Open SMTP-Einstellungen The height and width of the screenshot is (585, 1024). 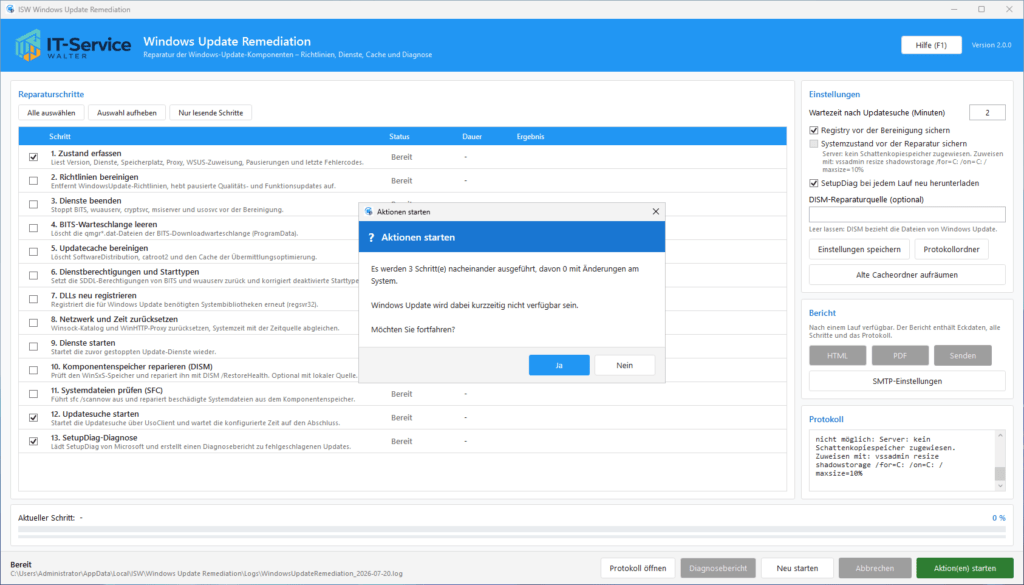point(907,381)
